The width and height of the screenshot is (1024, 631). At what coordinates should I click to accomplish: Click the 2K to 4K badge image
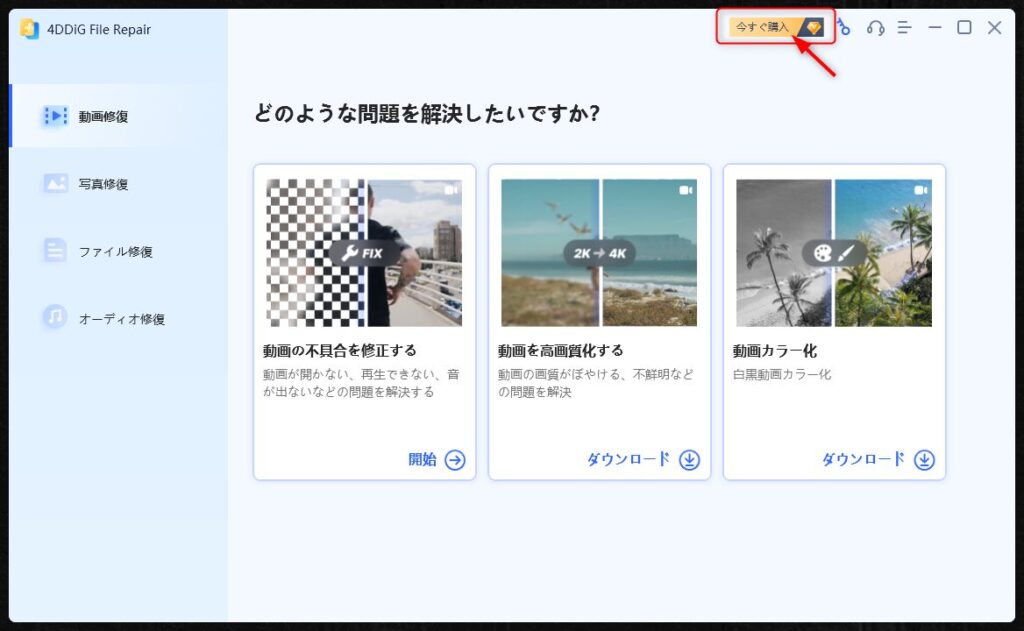pyautogui.click(x=599, y=253)
